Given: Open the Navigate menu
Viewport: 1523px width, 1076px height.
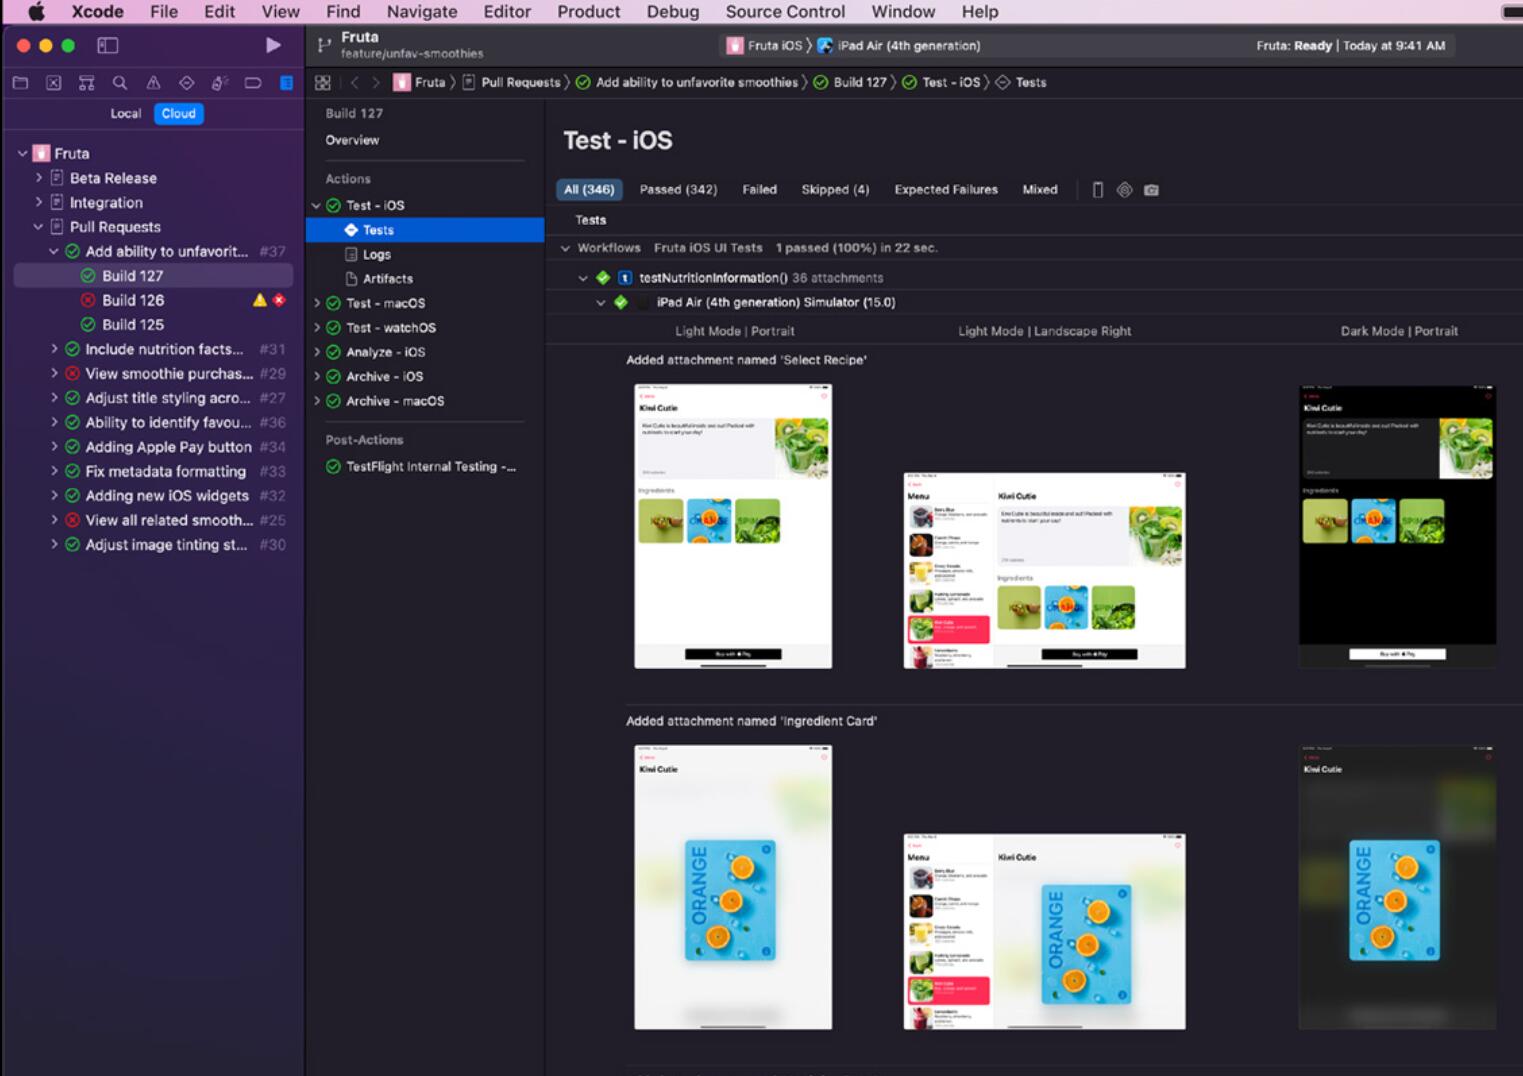Looking at the screenshot, I should click(422, 12).
